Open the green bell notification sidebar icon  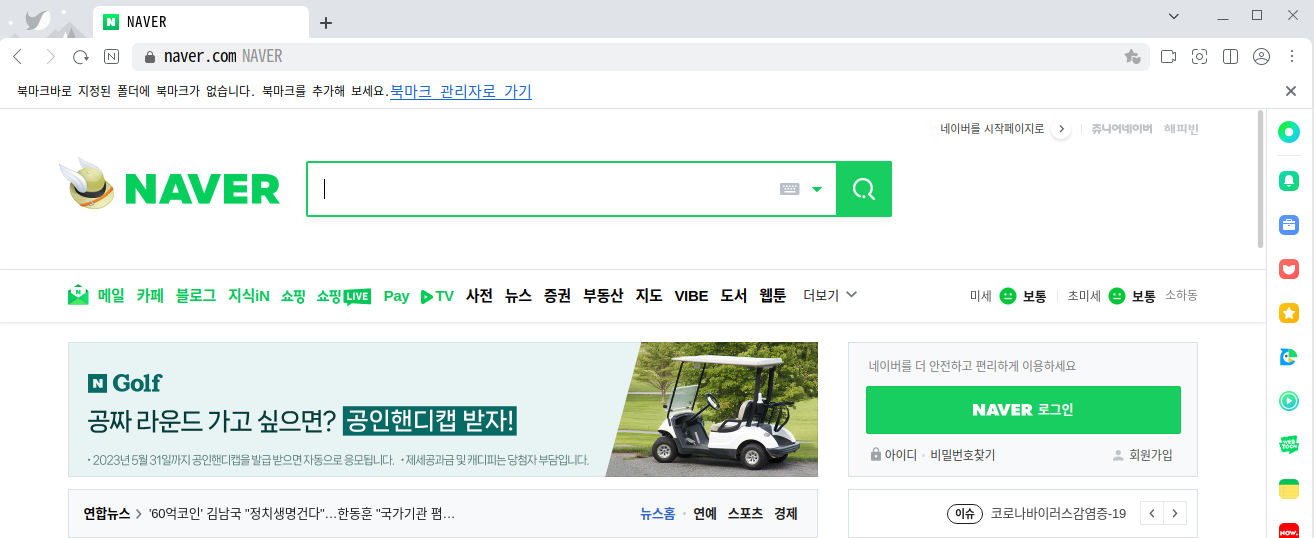click(x=1289, y=180)
